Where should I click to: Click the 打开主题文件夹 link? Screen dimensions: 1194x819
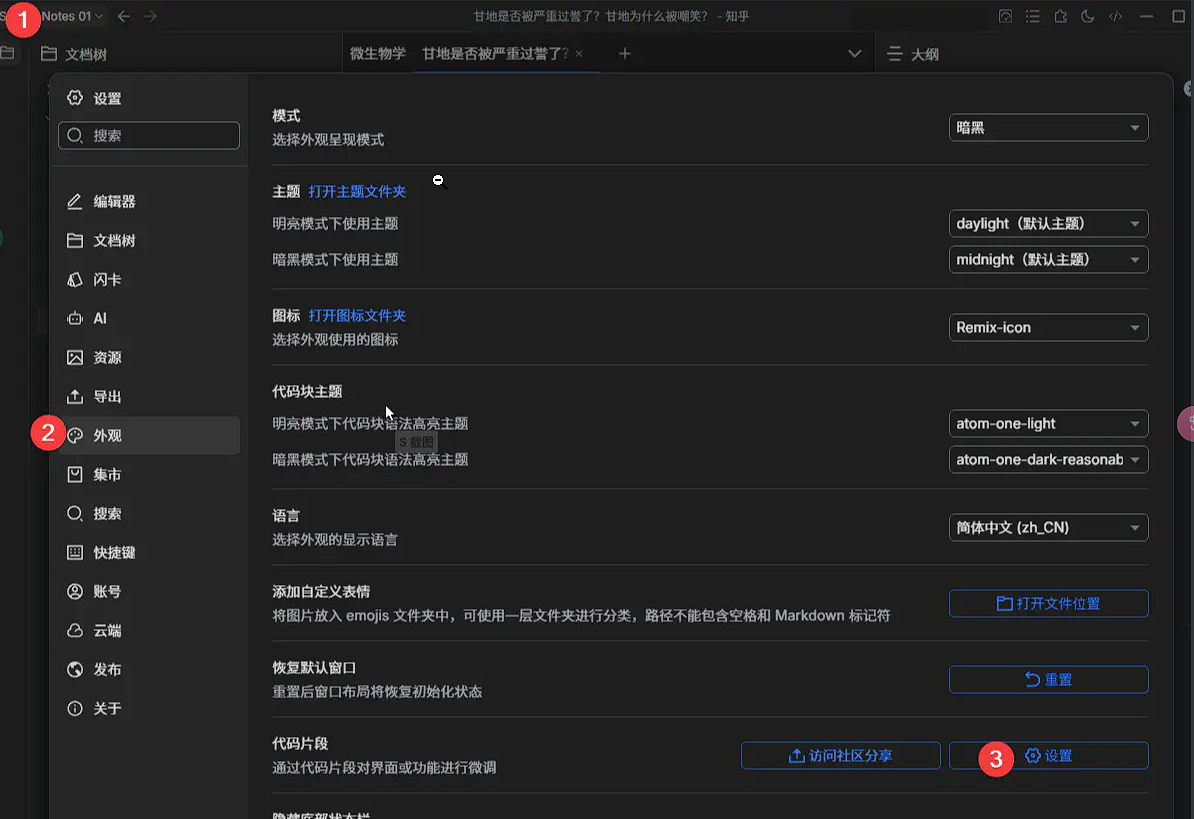coord(357,192)
